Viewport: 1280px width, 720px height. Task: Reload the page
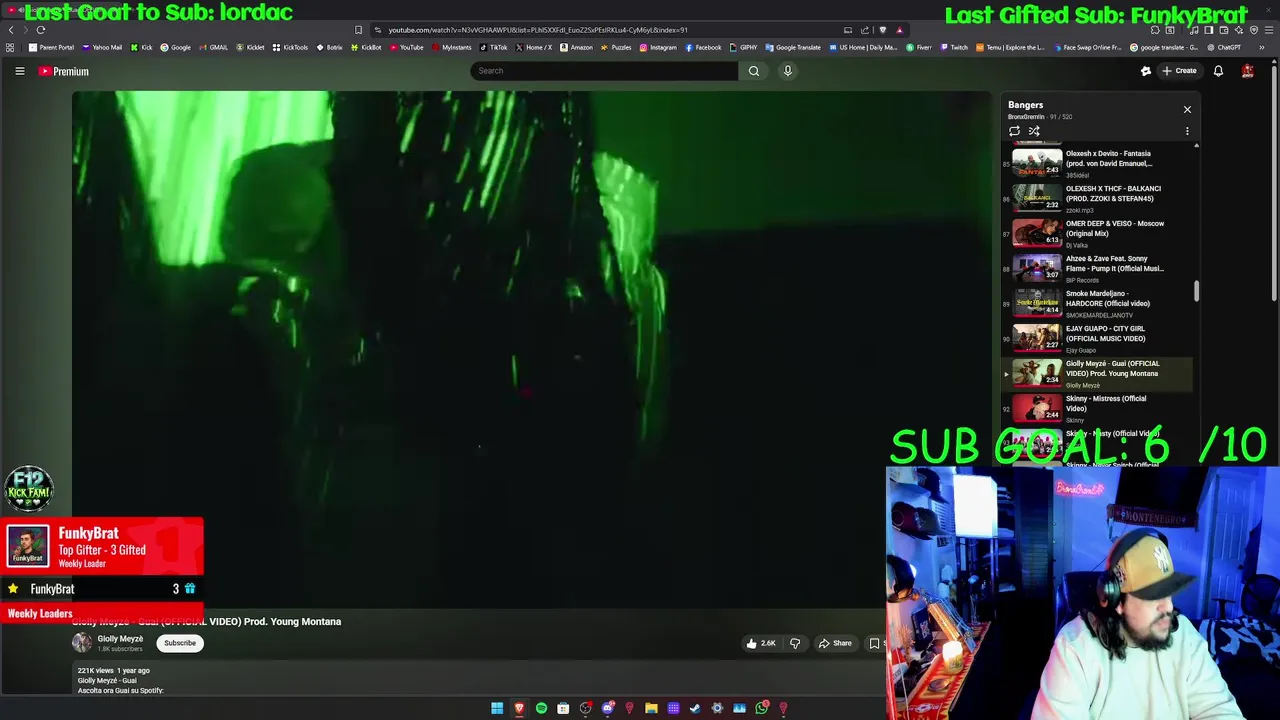(x=41, y=30)
